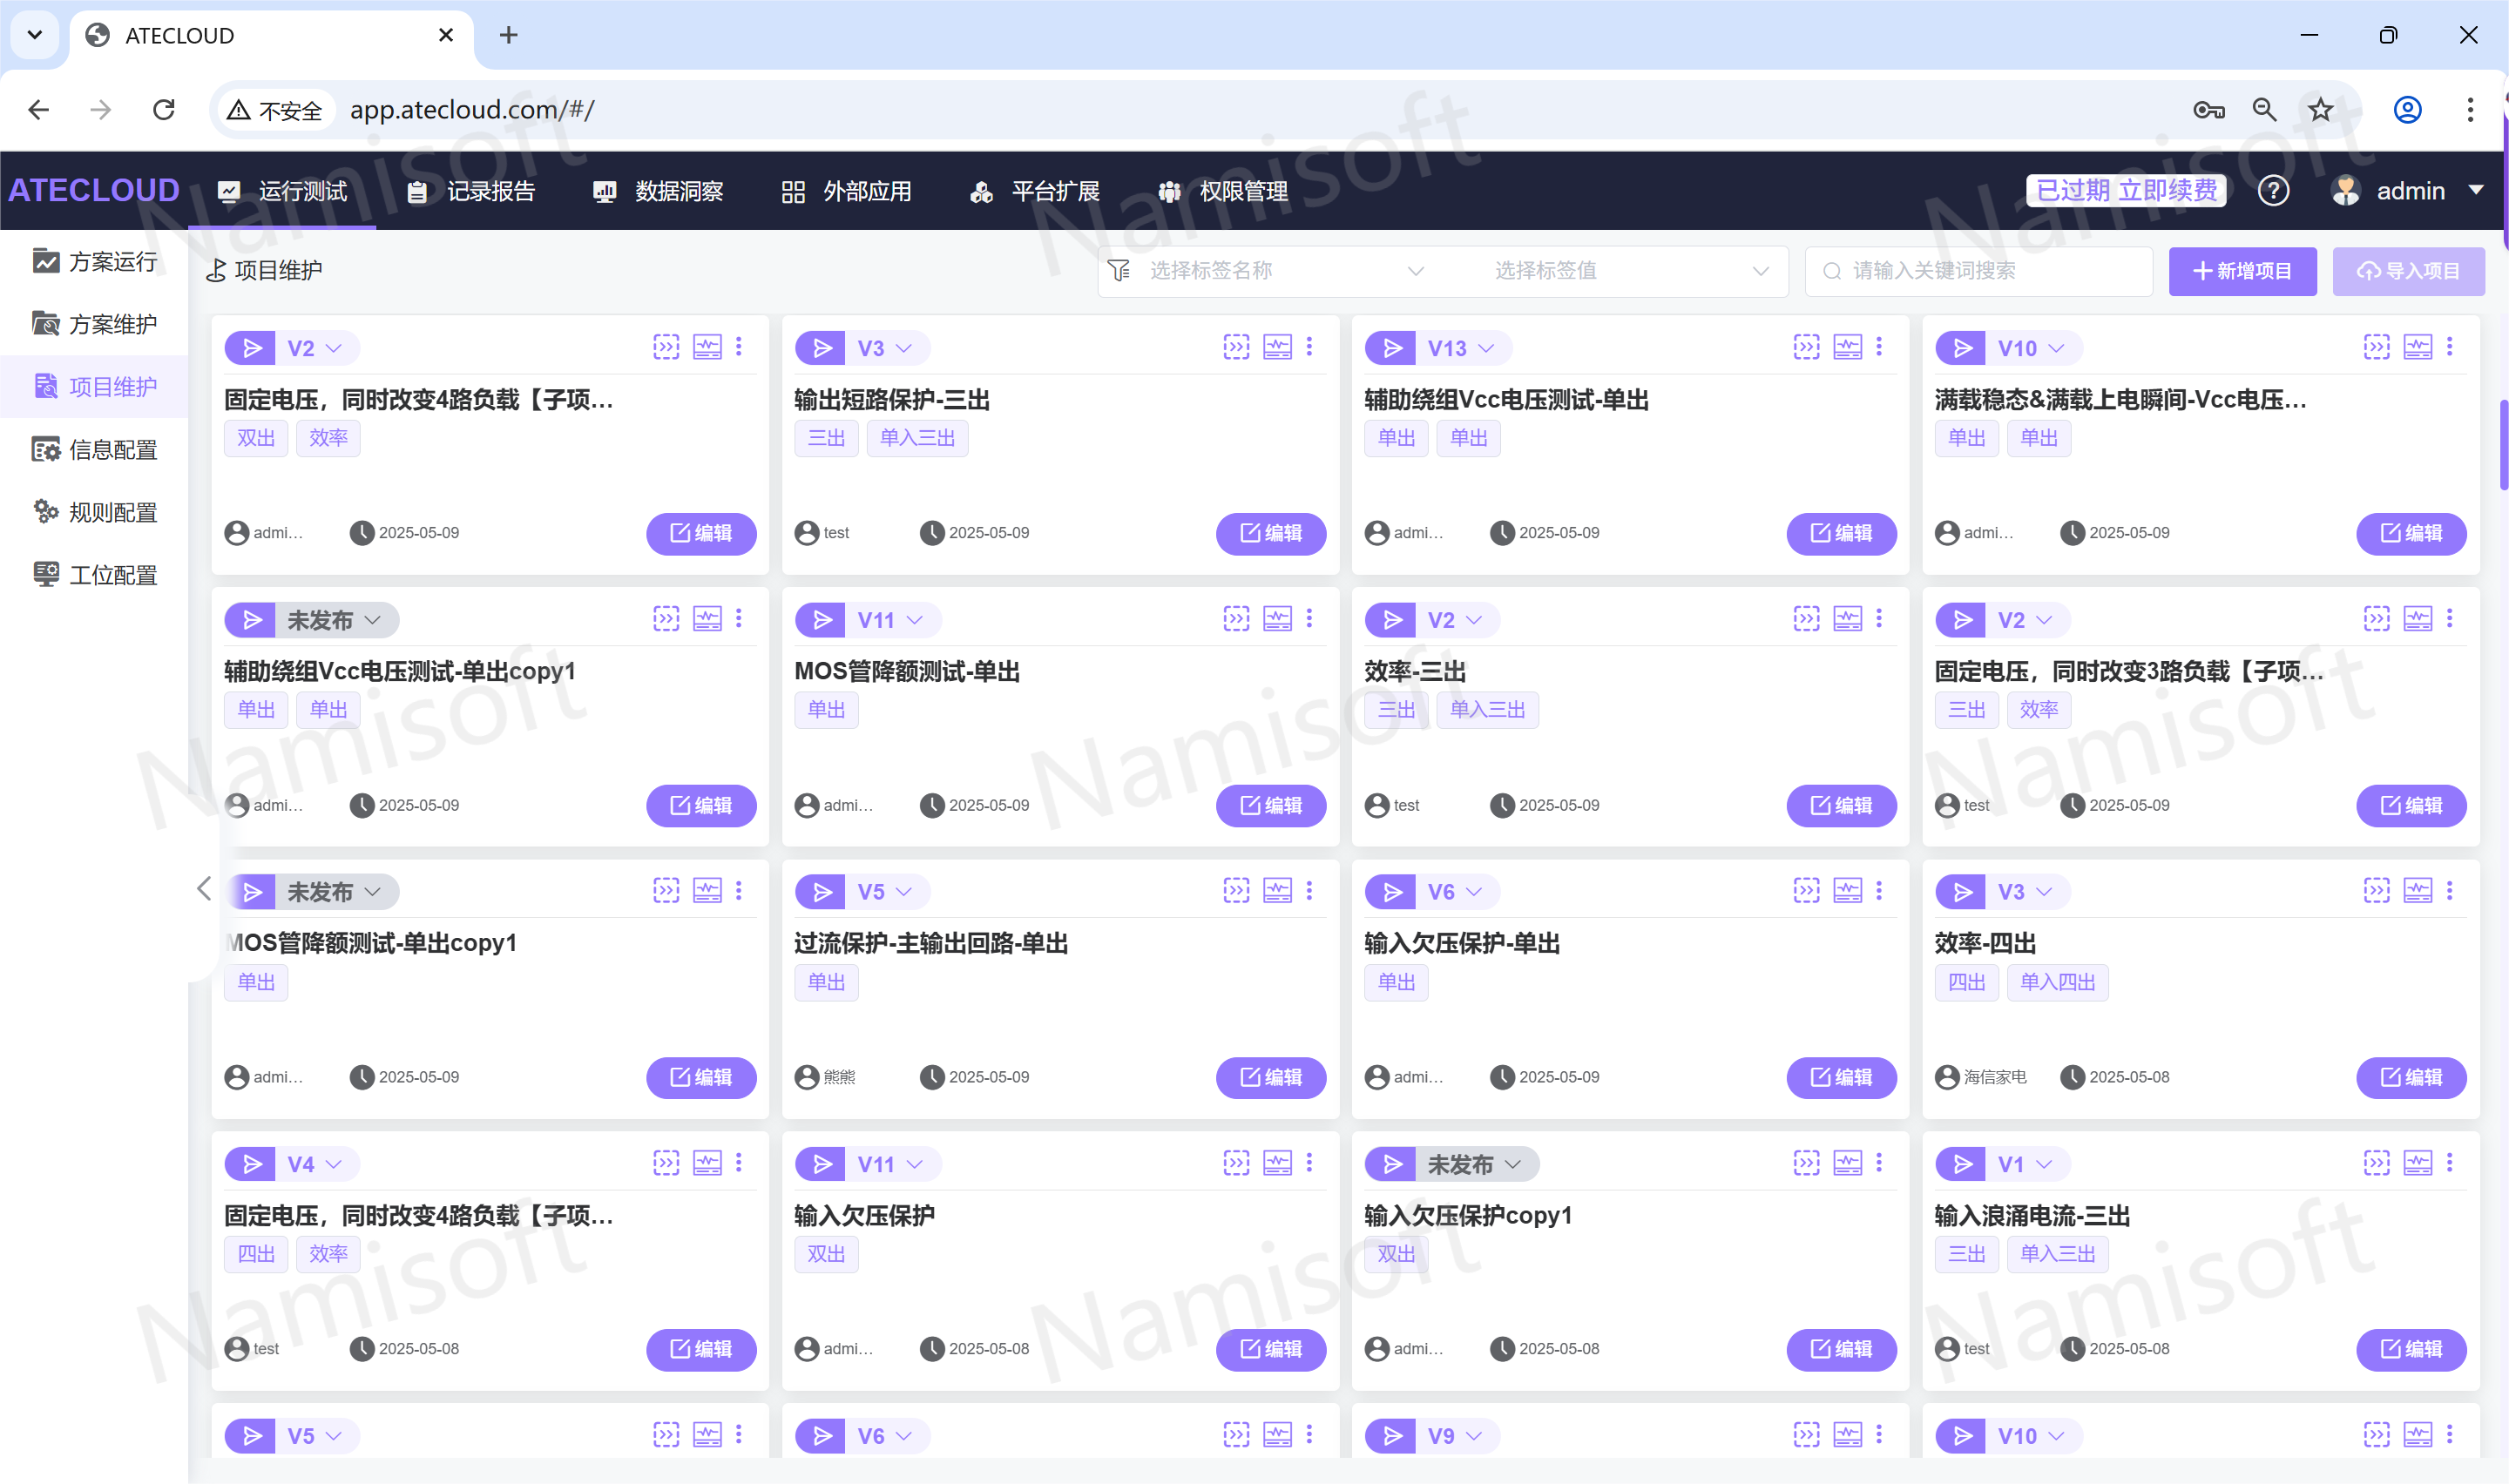This screenshot has width=2509, height=1484.
Task: Open the 未发布 version dropdown on 输入欠压保护copy1
Action: click(1475, 1164)
